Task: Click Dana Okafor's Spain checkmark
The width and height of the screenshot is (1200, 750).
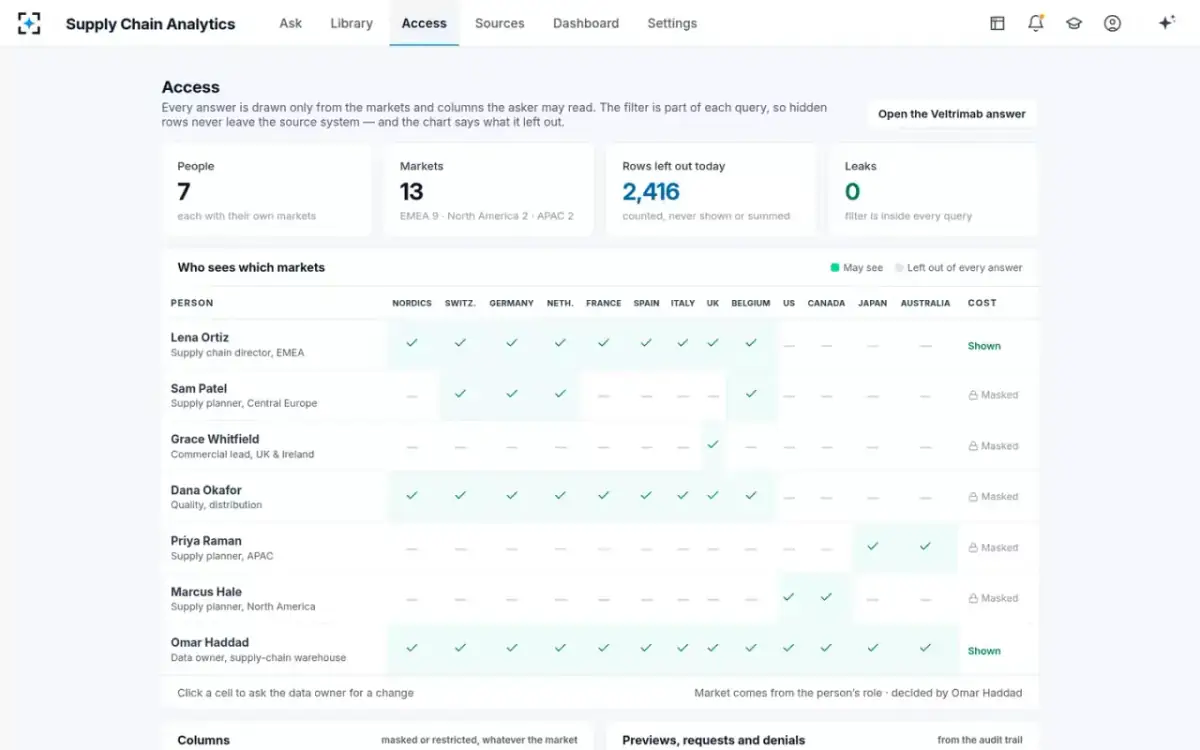Action: coord(646,495)
